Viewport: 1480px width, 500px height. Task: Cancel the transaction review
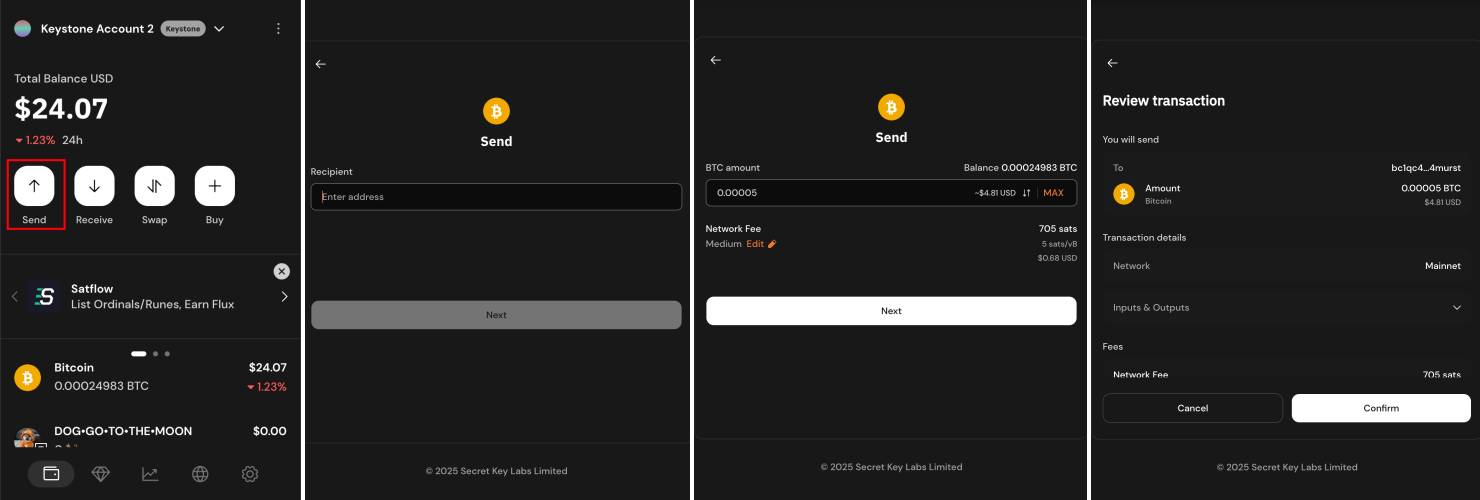(1192, 408)
